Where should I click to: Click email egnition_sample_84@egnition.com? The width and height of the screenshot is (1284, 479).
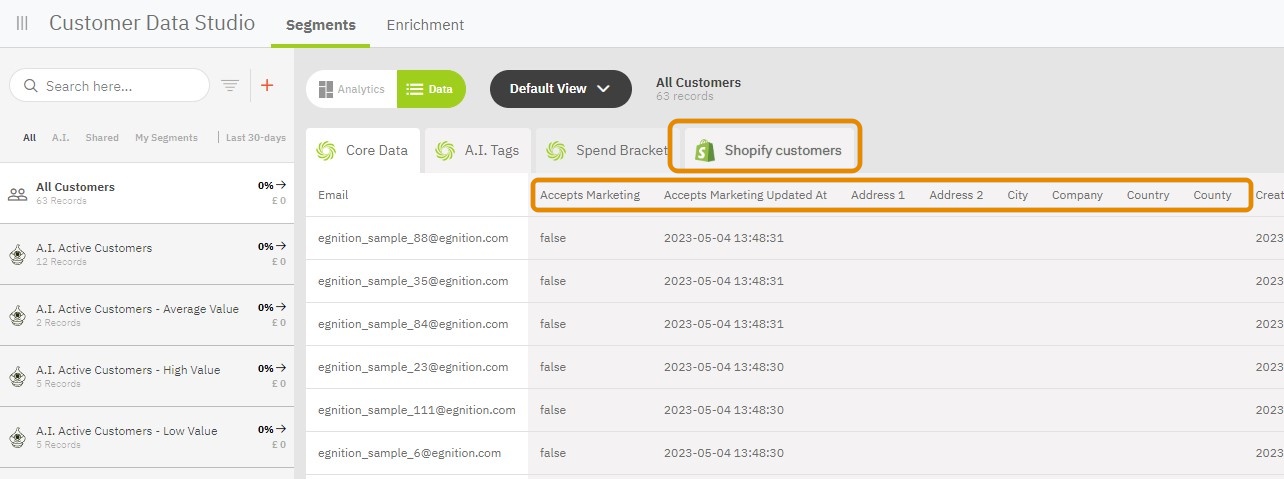(x=413, y=324)
